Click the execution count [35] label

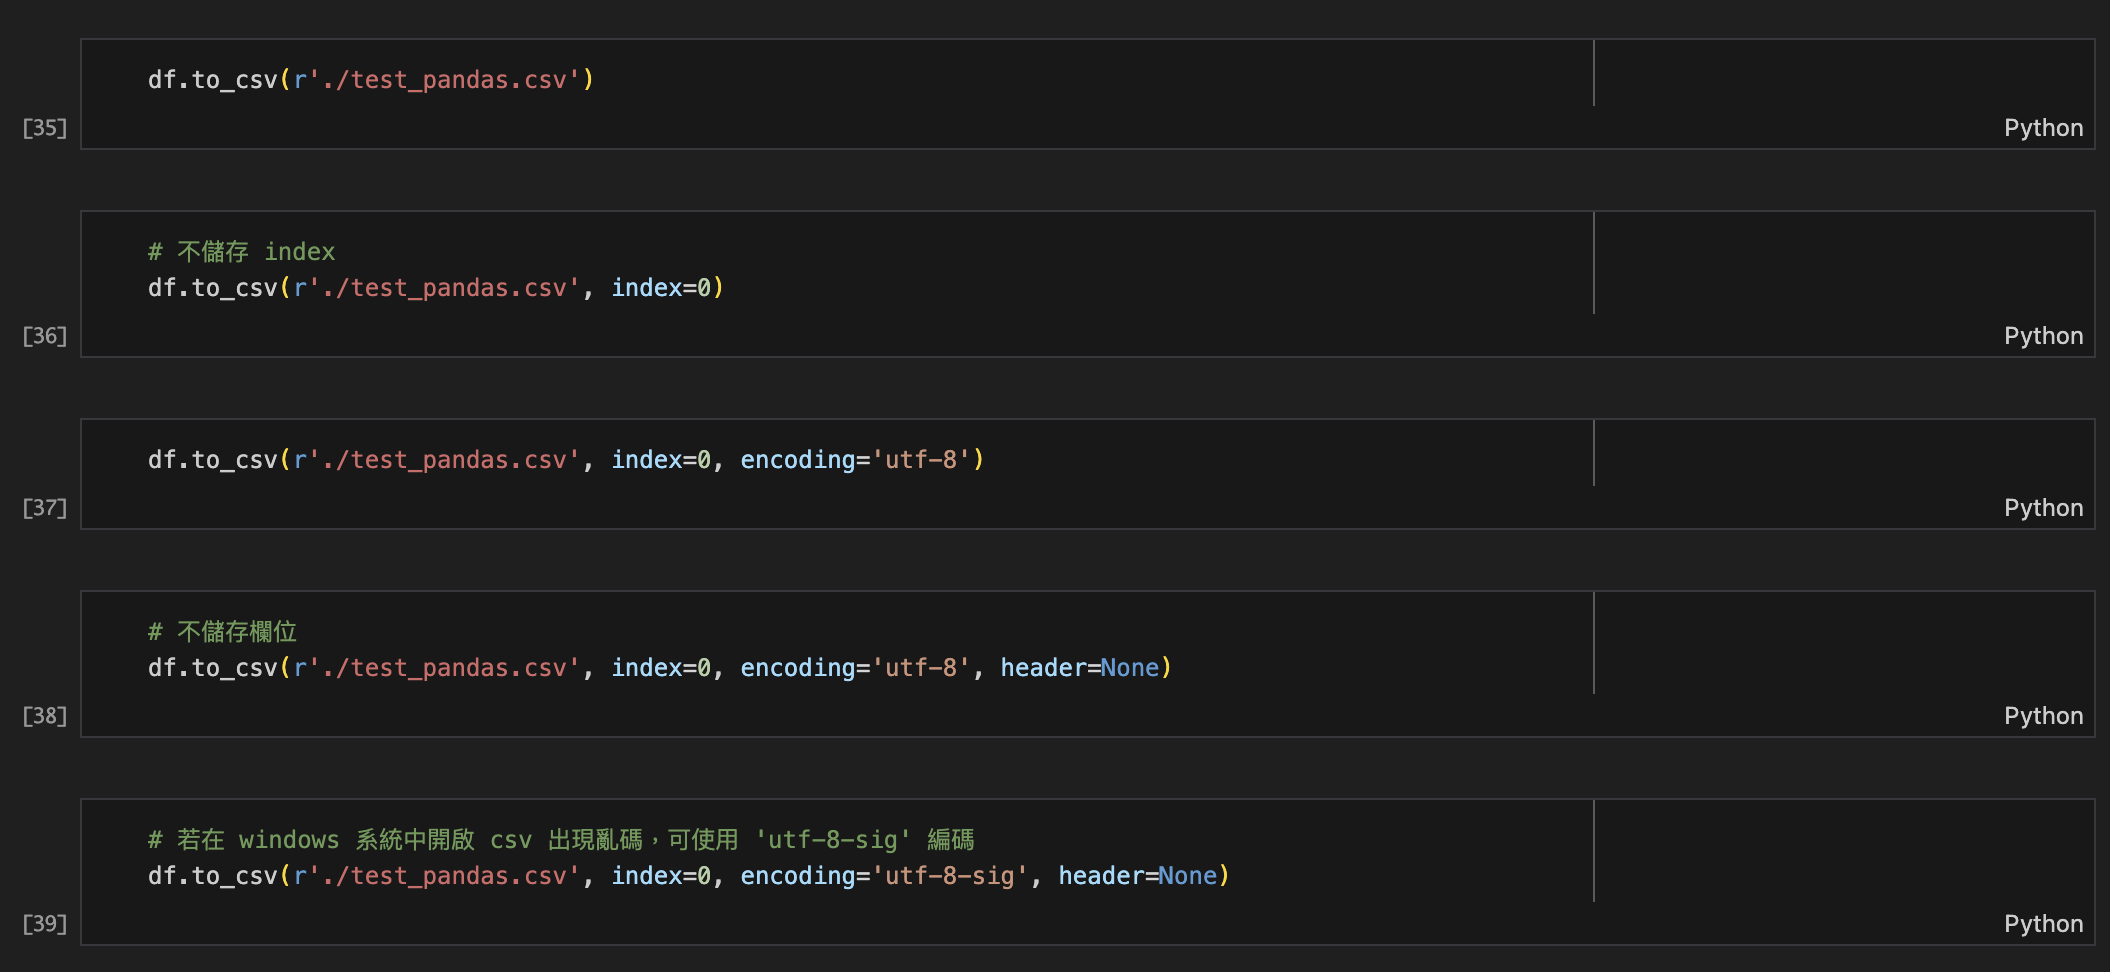[43, 128]
